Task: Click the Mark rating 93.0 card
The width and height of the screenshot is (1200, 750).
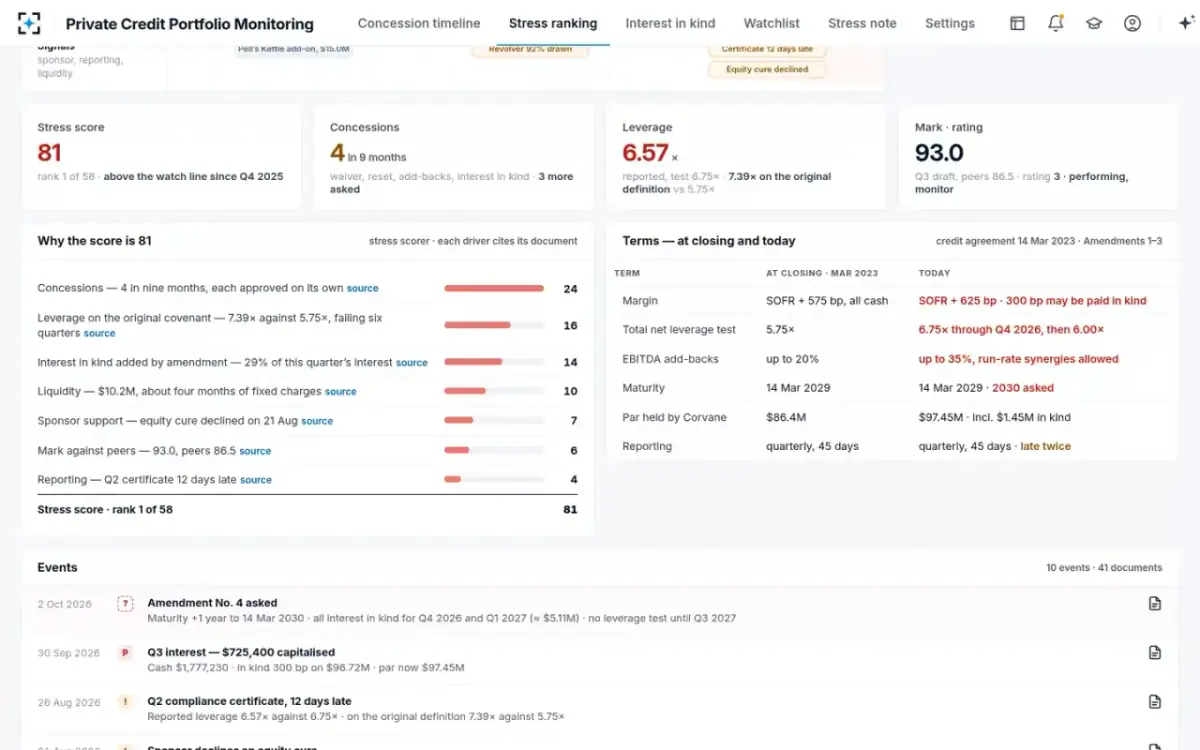Action: [1038, 157]
